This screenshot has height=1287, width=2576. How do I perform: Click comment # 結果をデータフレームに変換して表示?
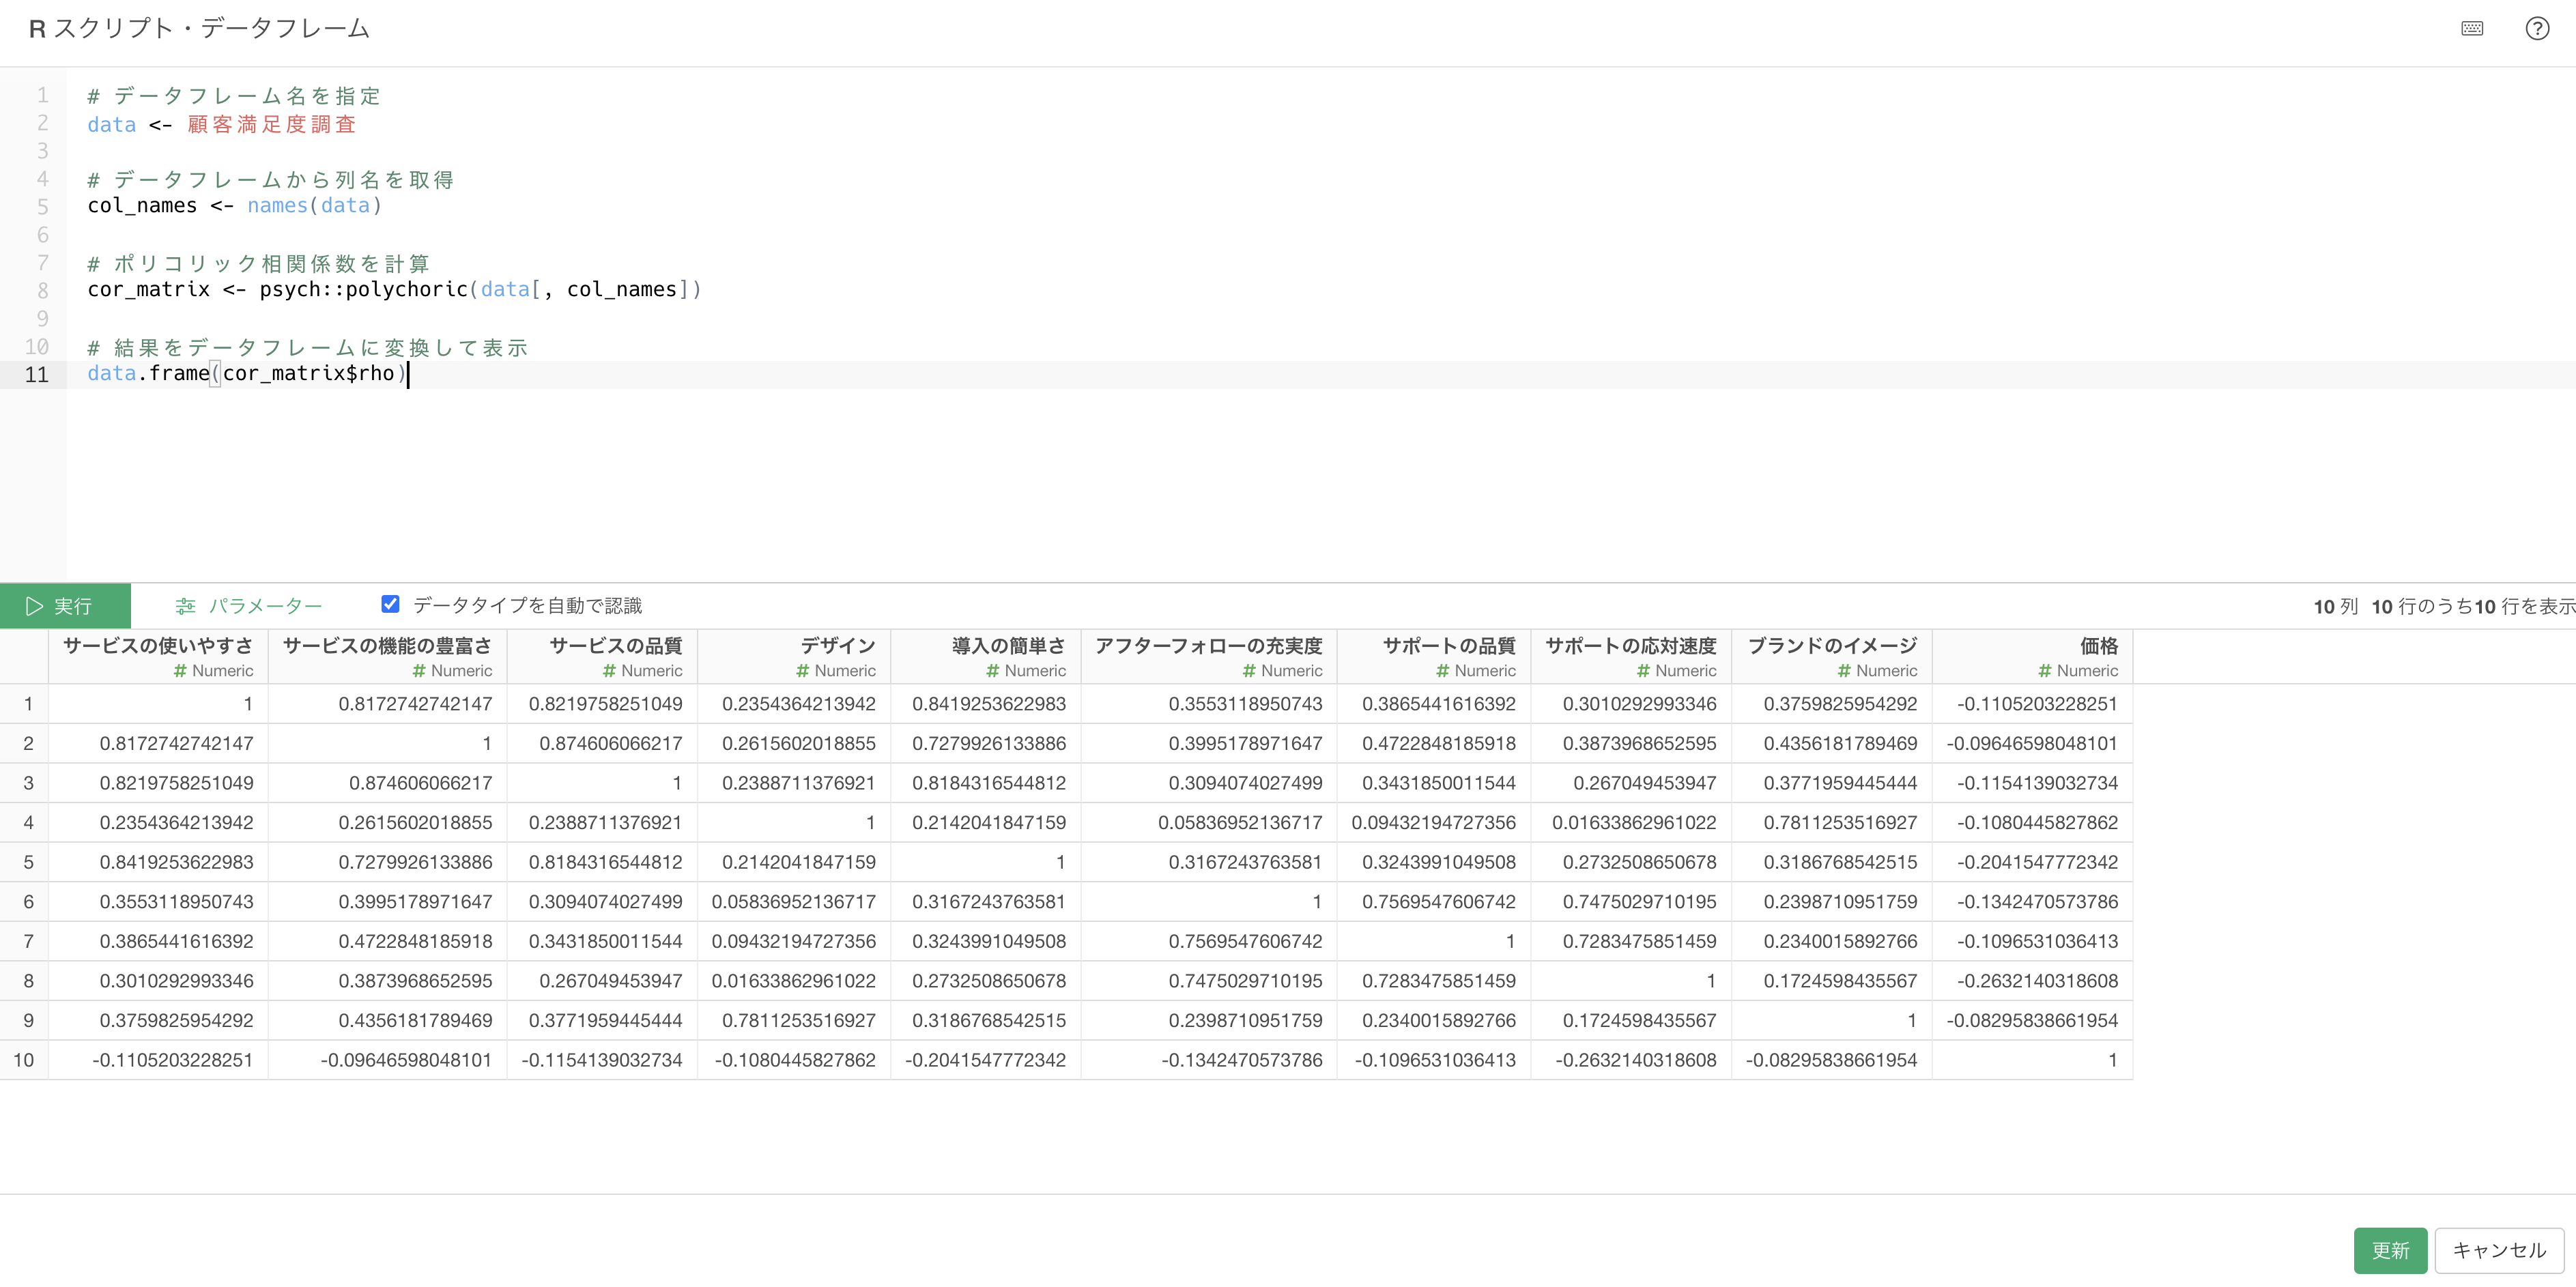[x=308, y=348]
